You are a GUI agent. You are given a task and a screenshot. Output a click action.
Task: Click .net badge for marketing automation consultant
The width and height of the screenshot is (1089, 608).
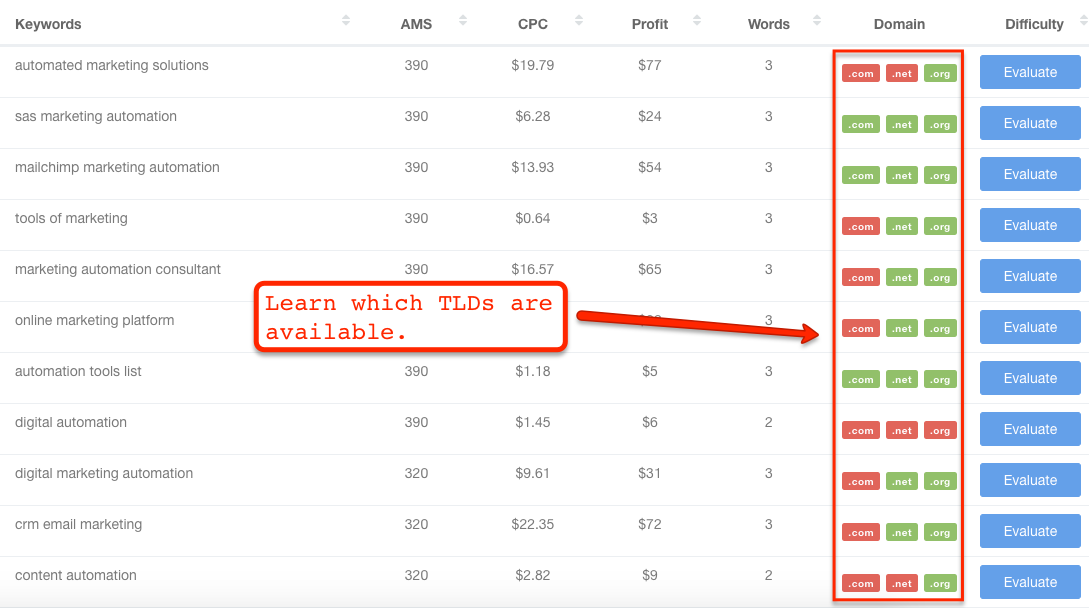tap(902, 278)
